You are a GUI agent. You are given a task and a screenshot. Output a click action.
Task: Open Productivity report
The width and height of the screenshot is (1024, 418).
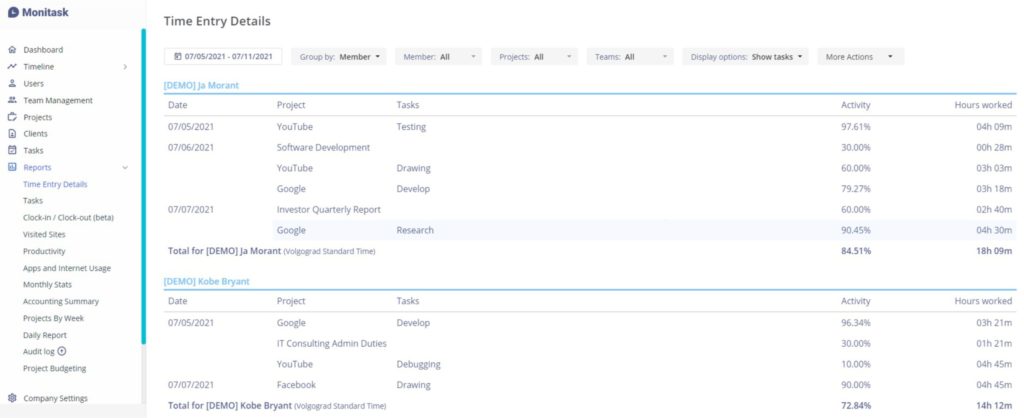44,251
